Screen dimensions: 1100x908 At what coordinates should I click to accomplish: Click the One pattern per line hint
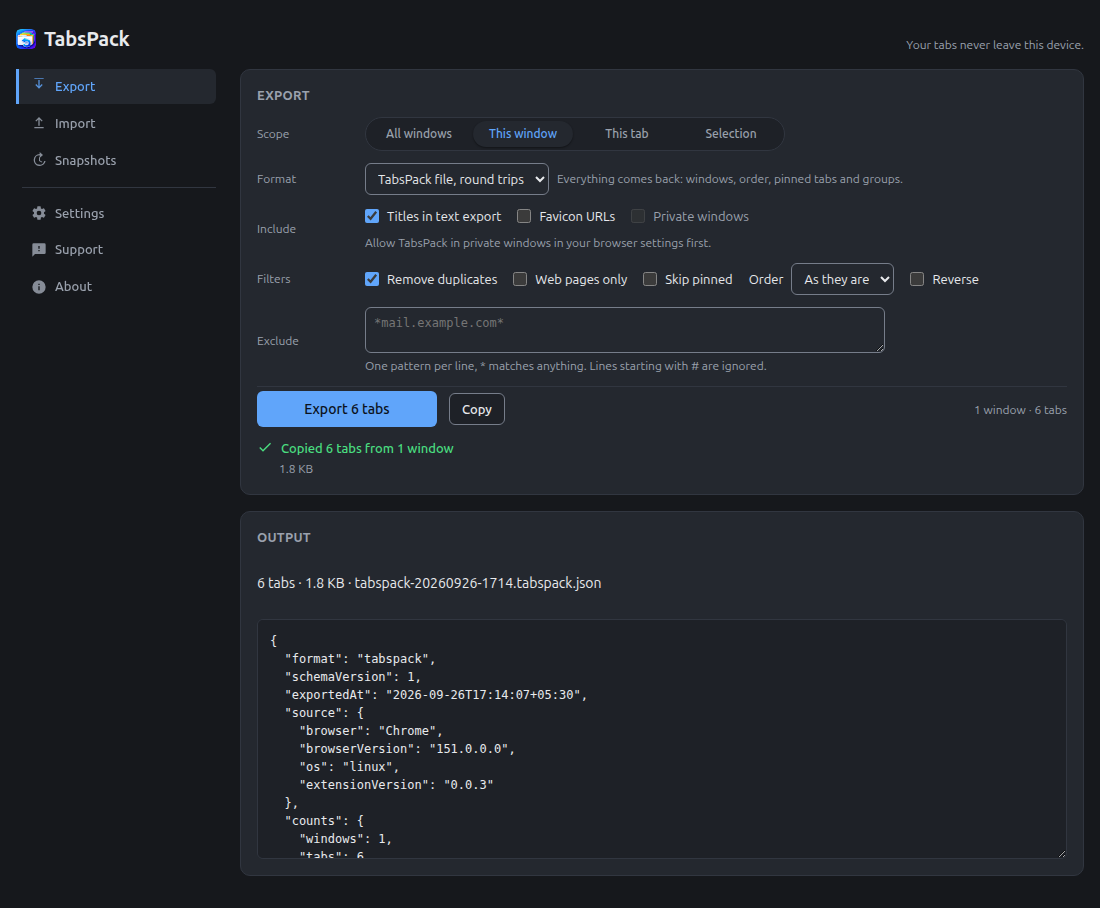coord(565,366)
